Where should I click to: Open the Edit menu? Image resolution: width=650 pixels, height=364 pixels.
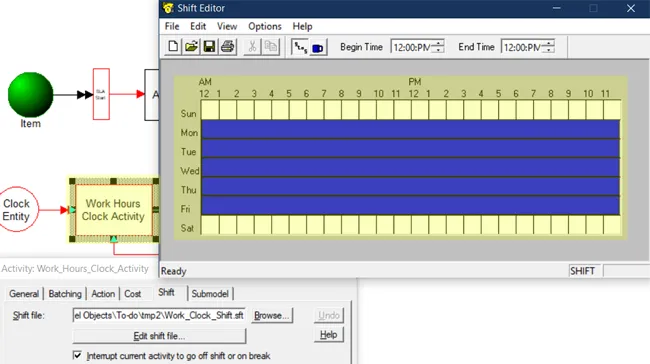click(198, 26)
